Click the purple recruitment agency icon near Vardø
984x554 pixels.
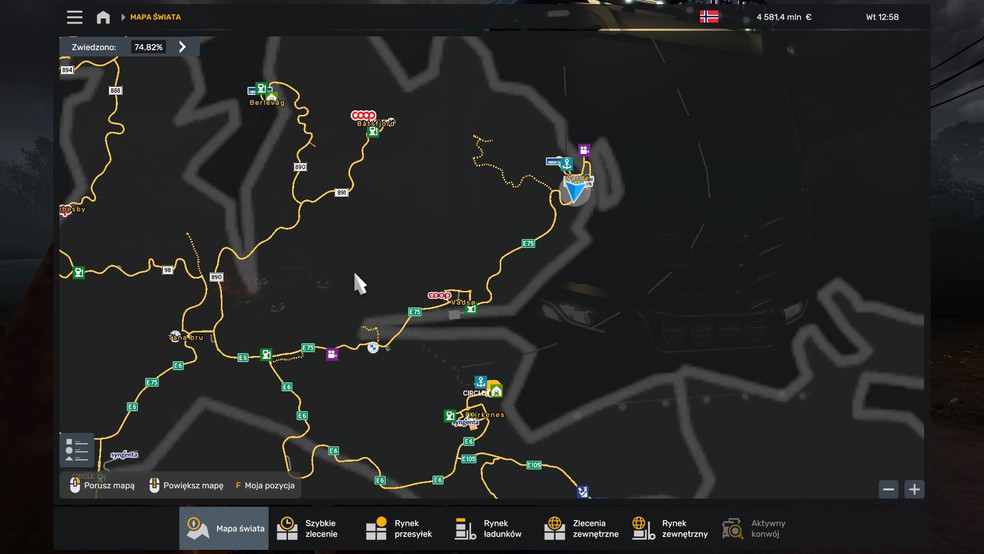(584, 150)
